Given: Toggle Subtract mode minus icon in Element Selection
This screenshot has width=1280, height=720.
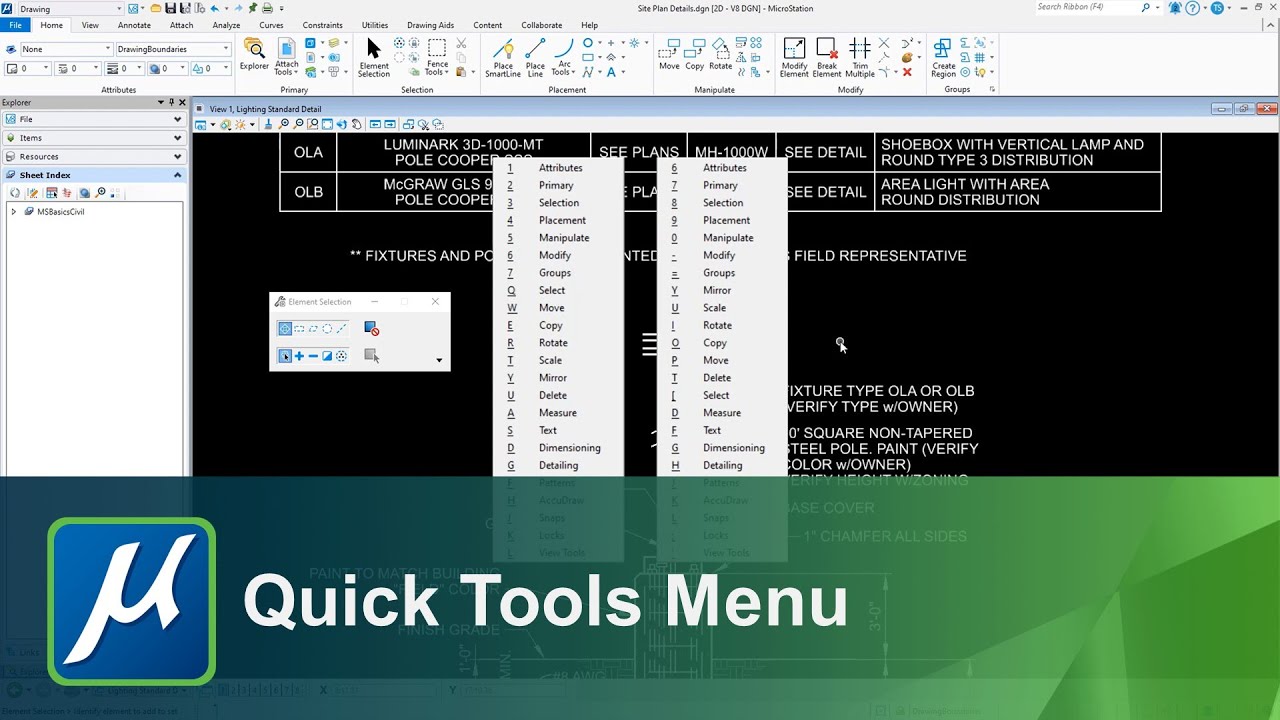Looking at the screenshot, I should (313, 356).
